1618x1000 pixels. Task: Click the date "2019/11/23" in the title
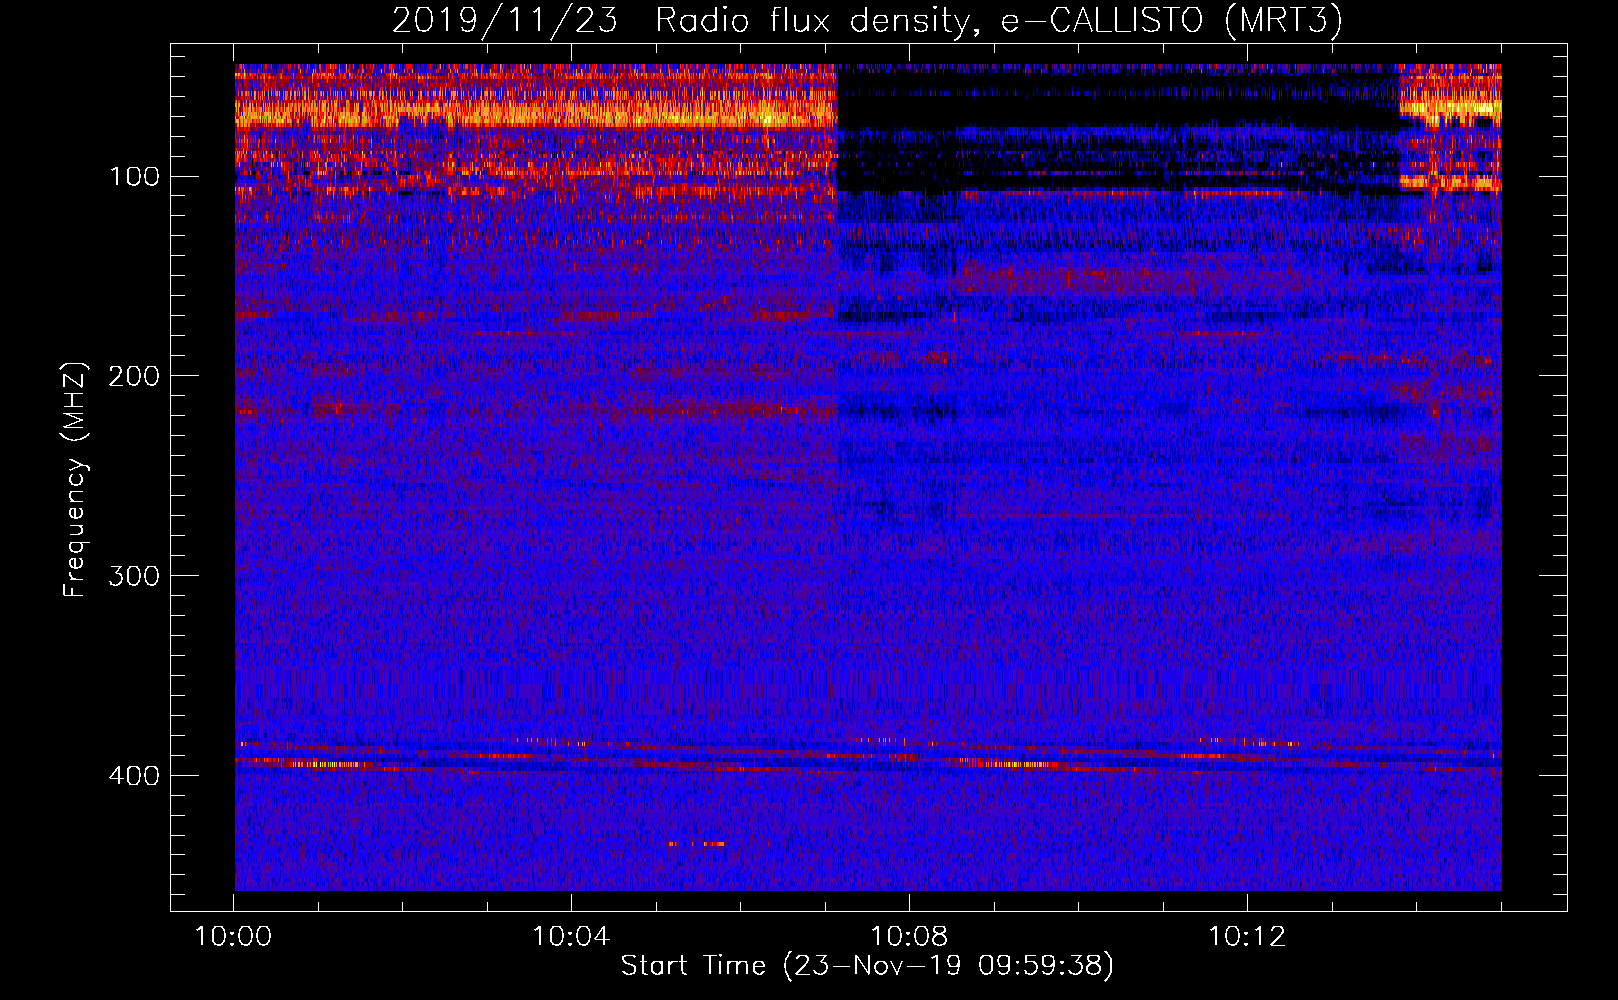(505, 20)
